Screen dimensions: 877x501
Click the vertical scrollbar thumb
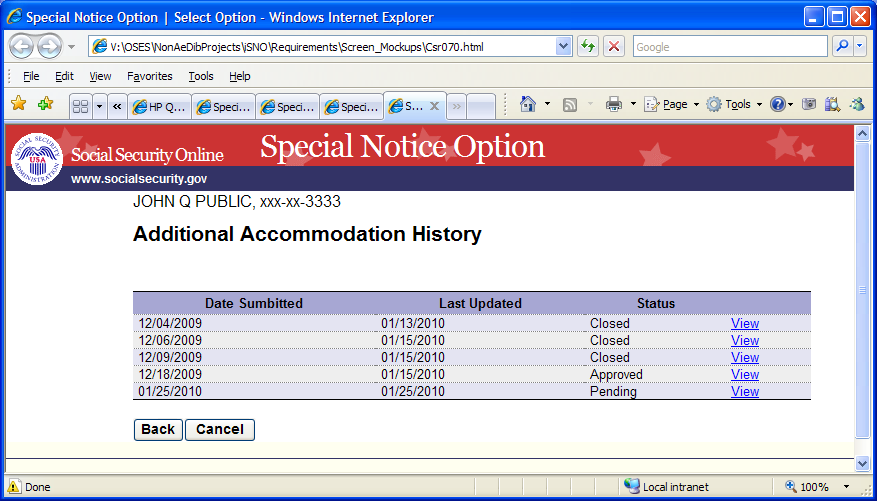[x=862, y=289]
